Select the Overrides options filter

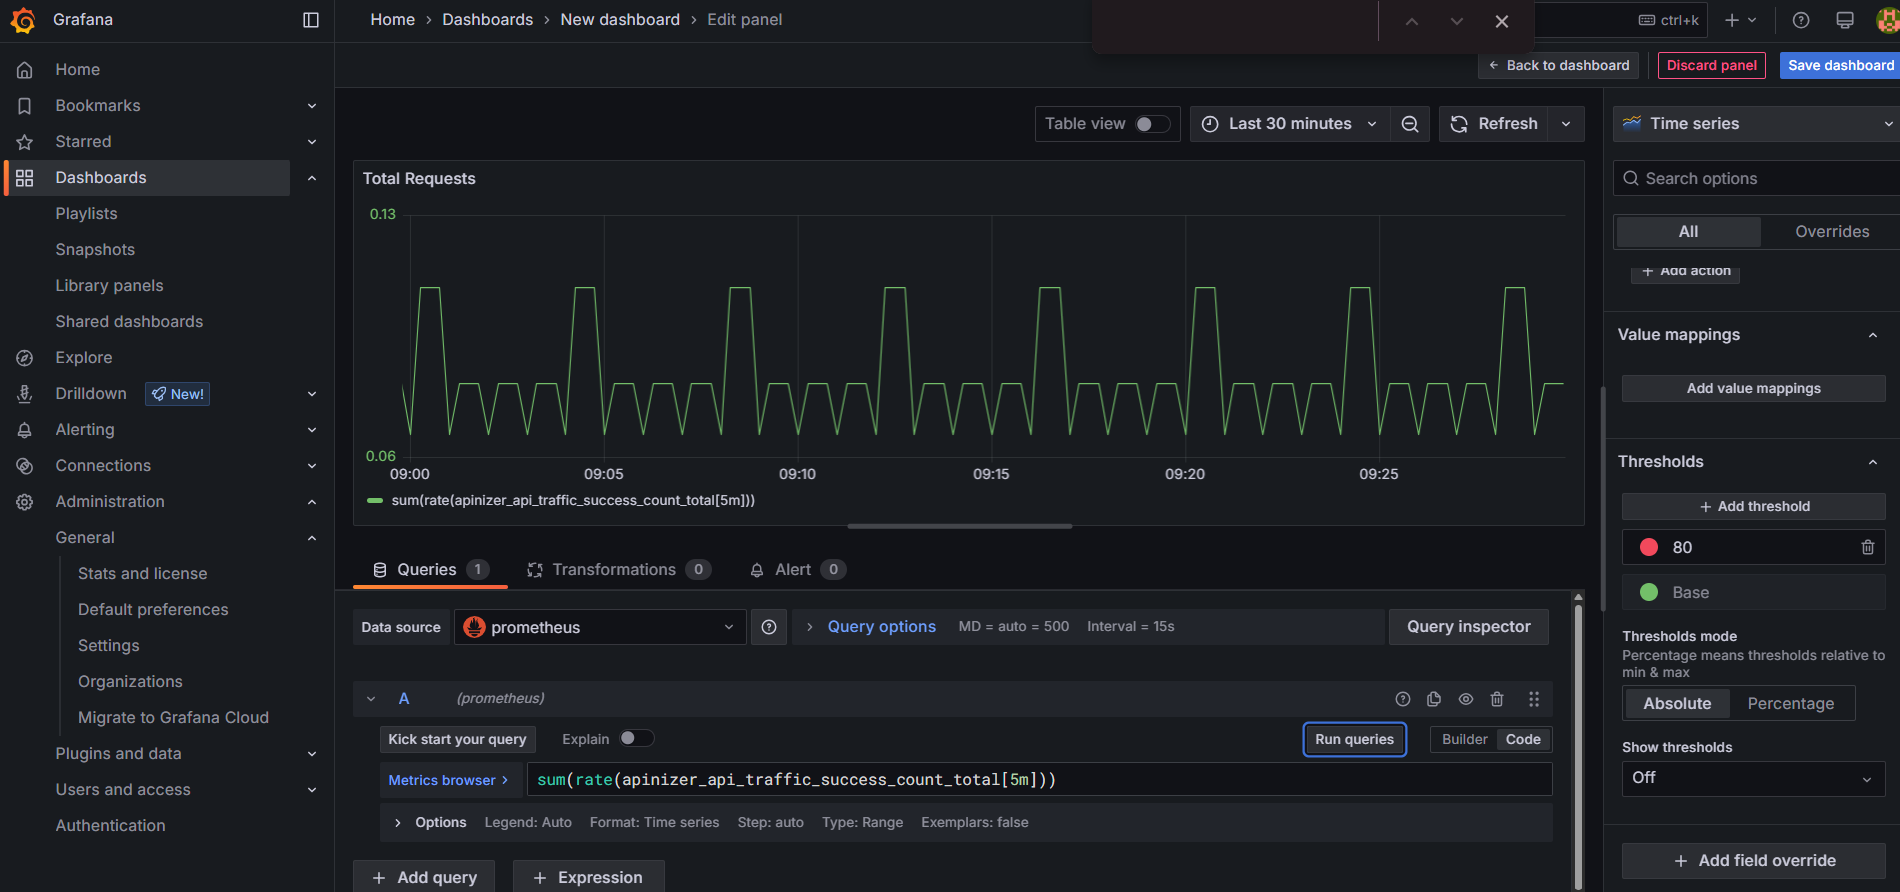[x=1832, y=231]
